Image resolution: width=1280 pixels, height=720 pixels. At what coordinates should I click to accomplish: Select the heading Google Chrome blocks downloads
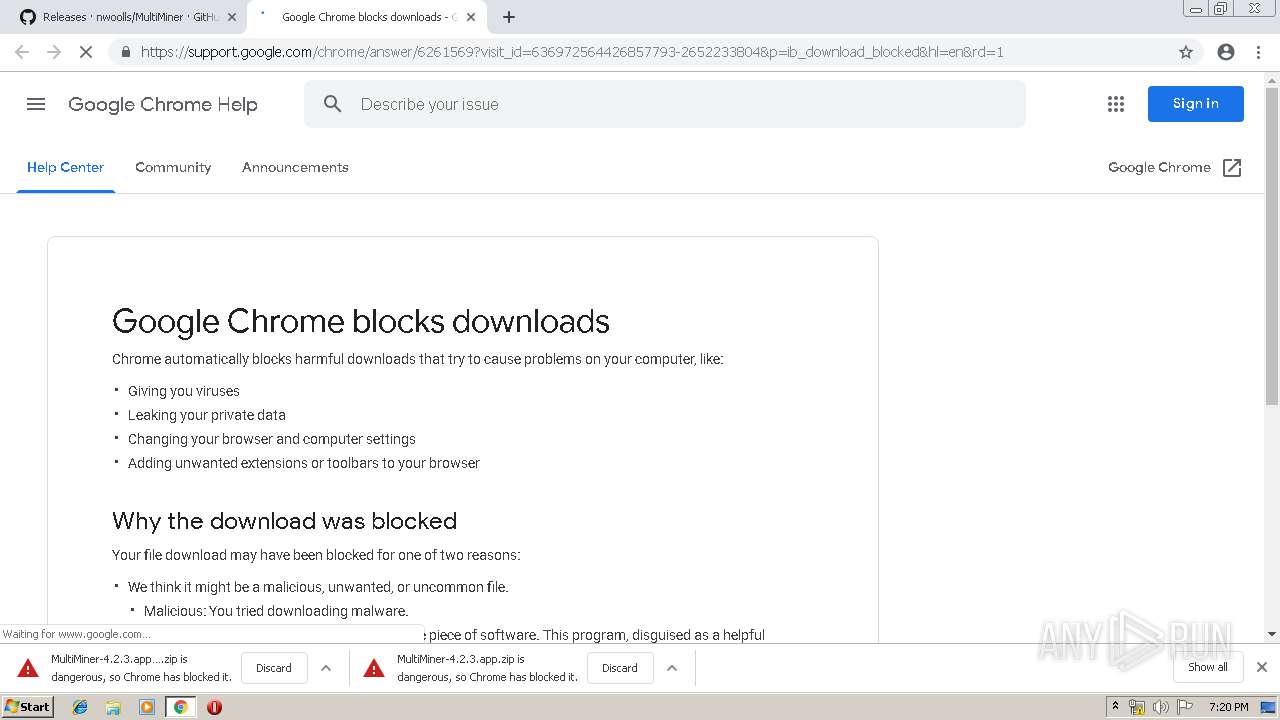(361, 321)
